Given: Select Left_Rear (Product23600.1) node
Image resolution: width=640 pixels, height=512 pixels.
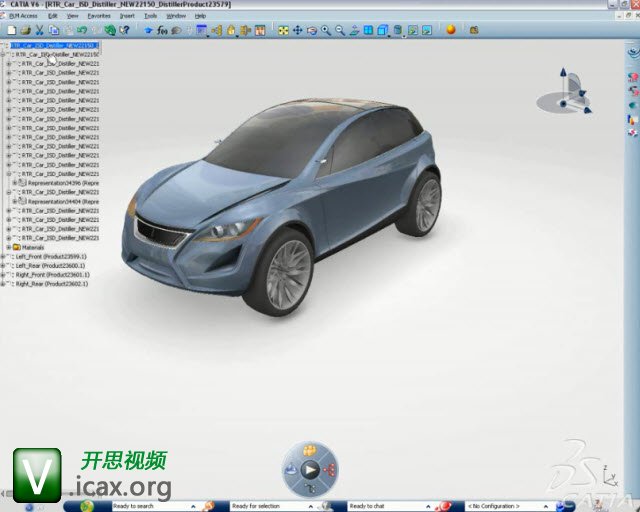Looking at the screenshot, I should 50,265.
